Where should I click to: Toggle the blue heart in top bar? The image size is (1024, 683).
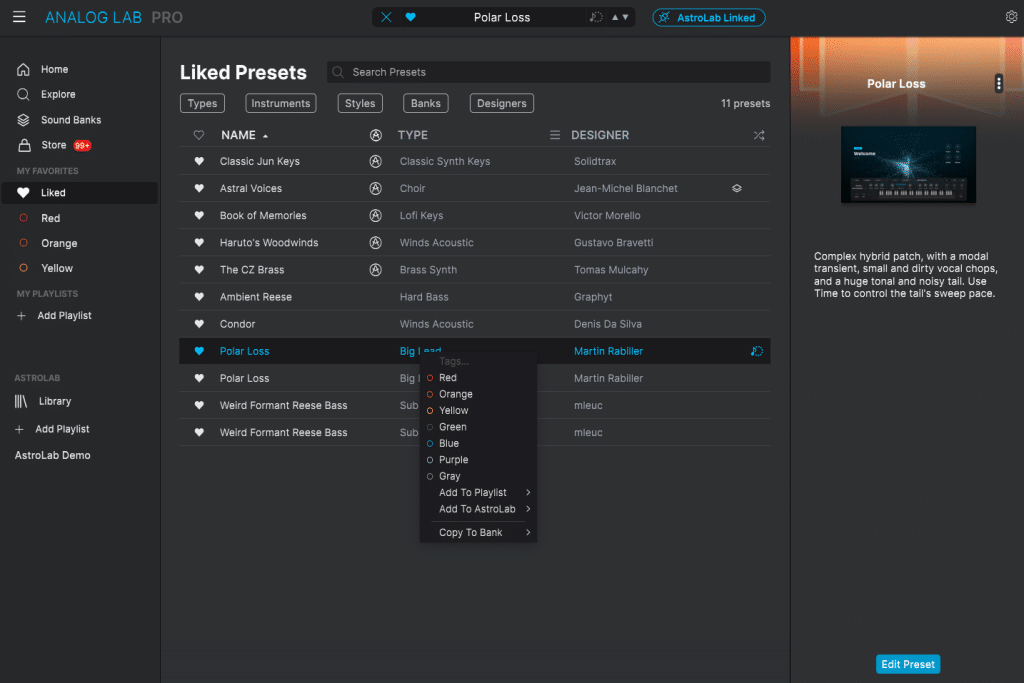click(x=410, y=17)
